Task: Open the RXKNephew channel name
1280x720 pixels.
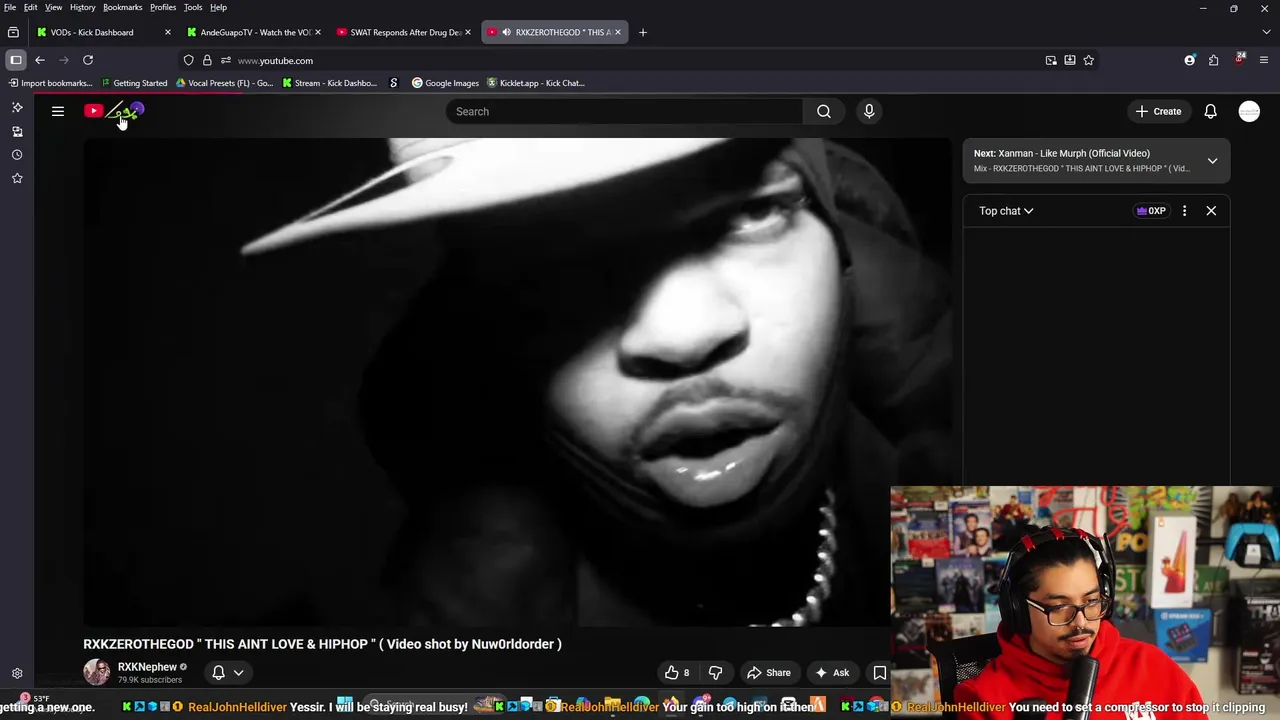Action: click(x=147, y=667)
